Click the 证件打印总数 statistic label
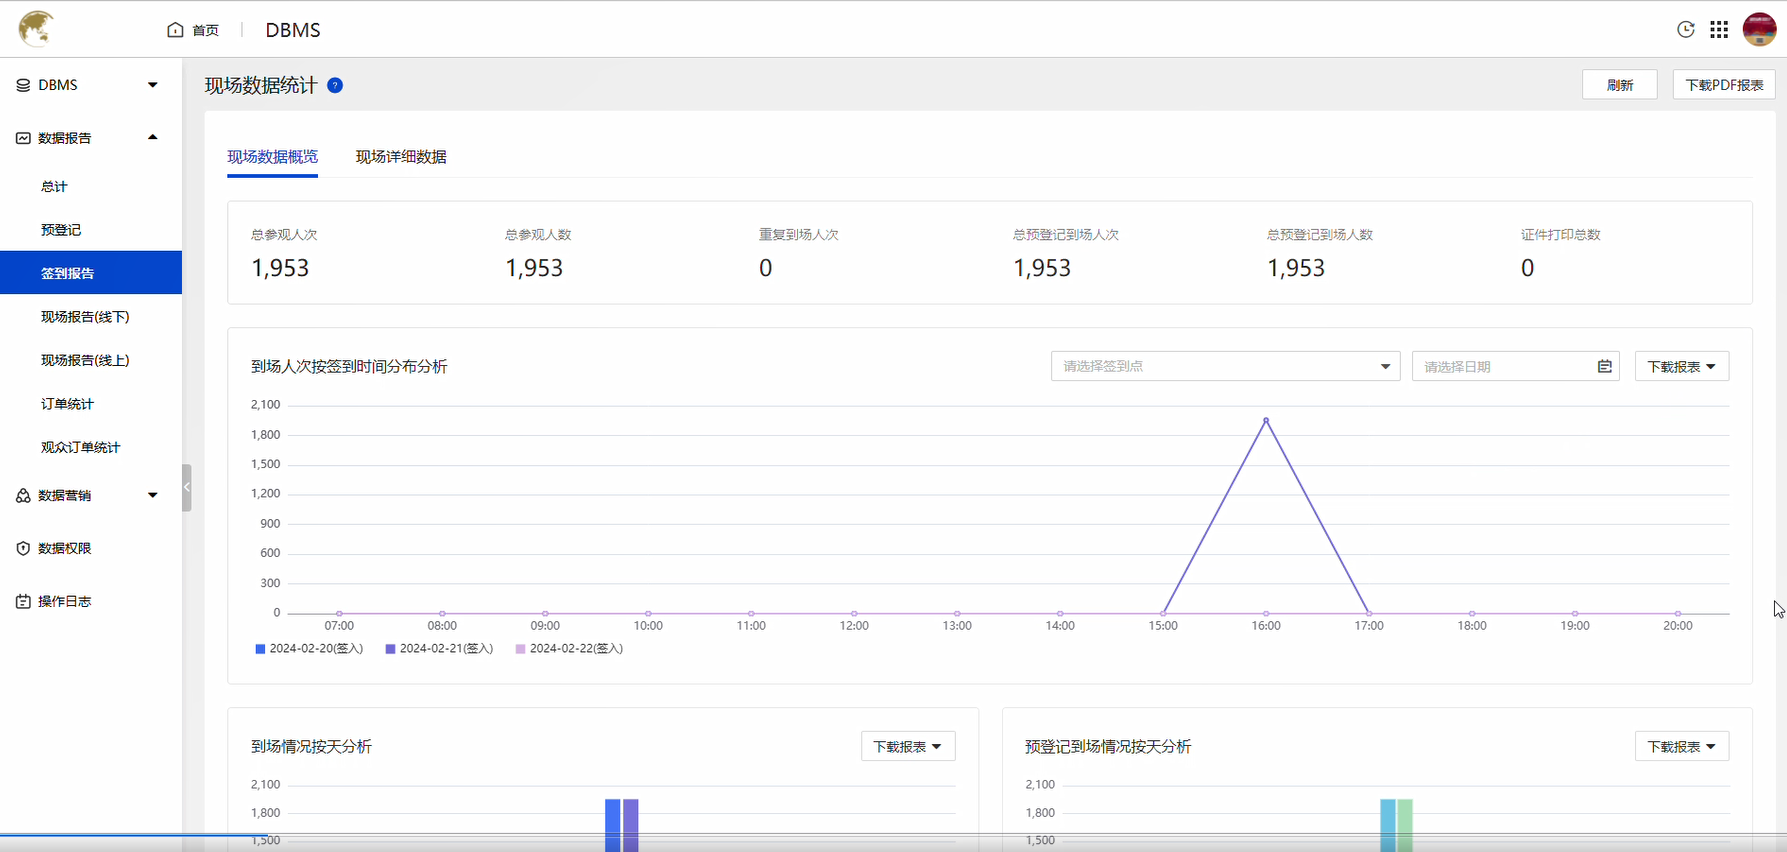The image size is (1787, 852). click(1561, 234)
